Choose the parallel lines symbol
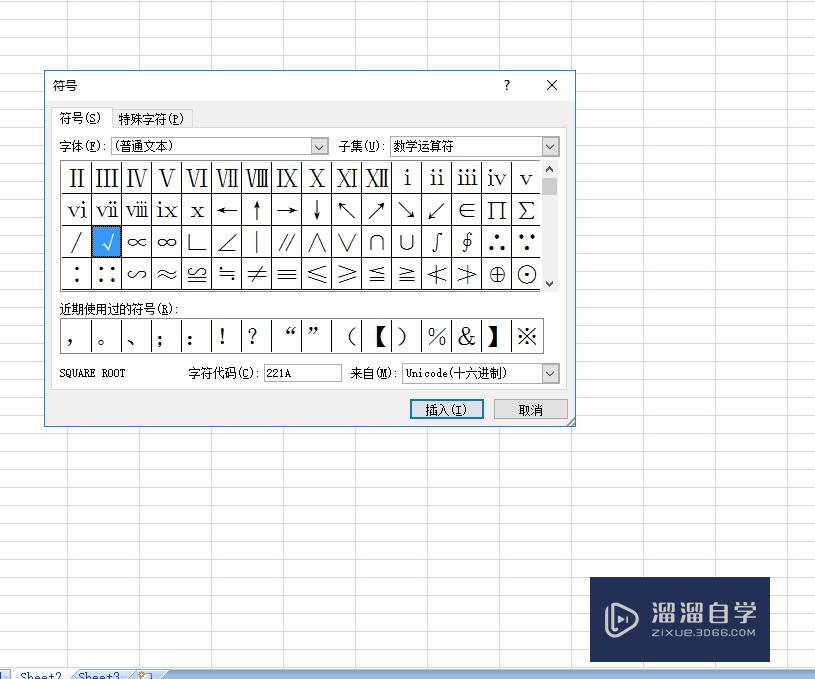 pos(287,242)
